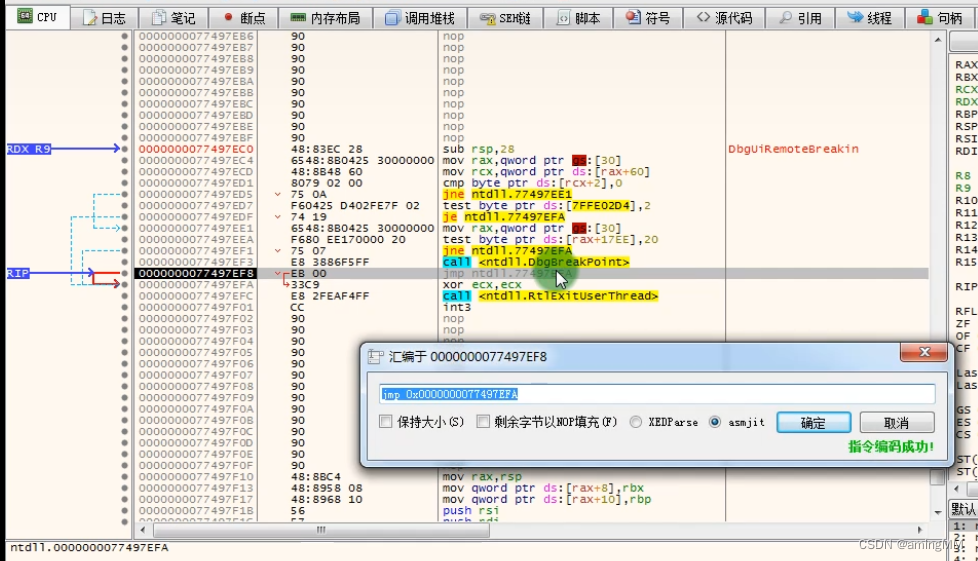Open the 线程 threads tab

point(869,18)
